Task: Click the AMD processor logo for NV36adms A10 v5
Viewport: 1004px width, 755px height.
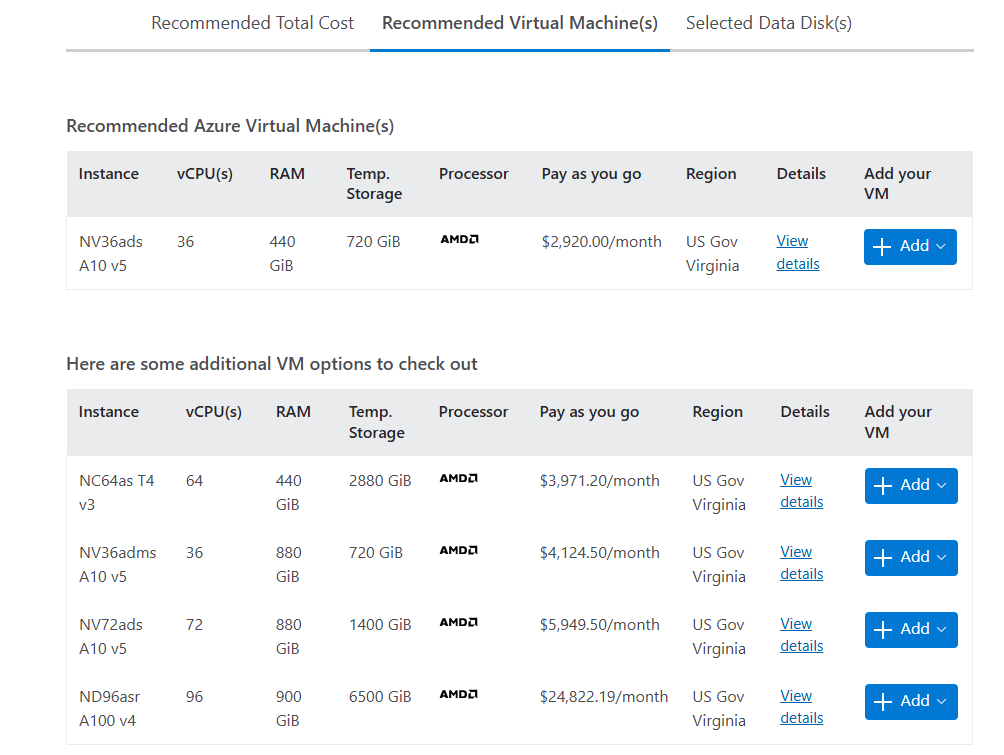Action: pos(458,550)
